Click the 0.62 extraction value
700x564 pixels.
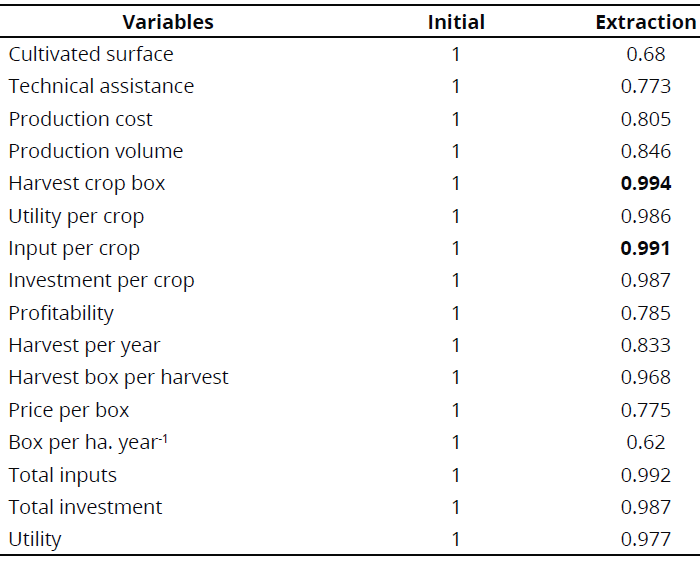pos(646,442)
